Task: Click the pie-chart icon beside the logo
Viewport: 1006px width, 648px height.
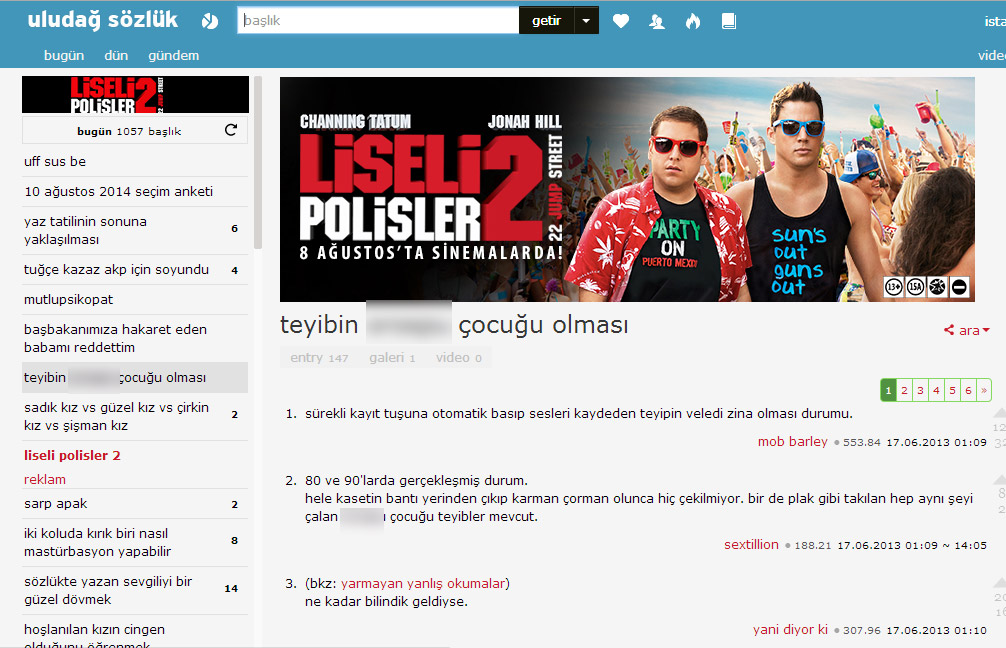Action: [x=209, y=21]
